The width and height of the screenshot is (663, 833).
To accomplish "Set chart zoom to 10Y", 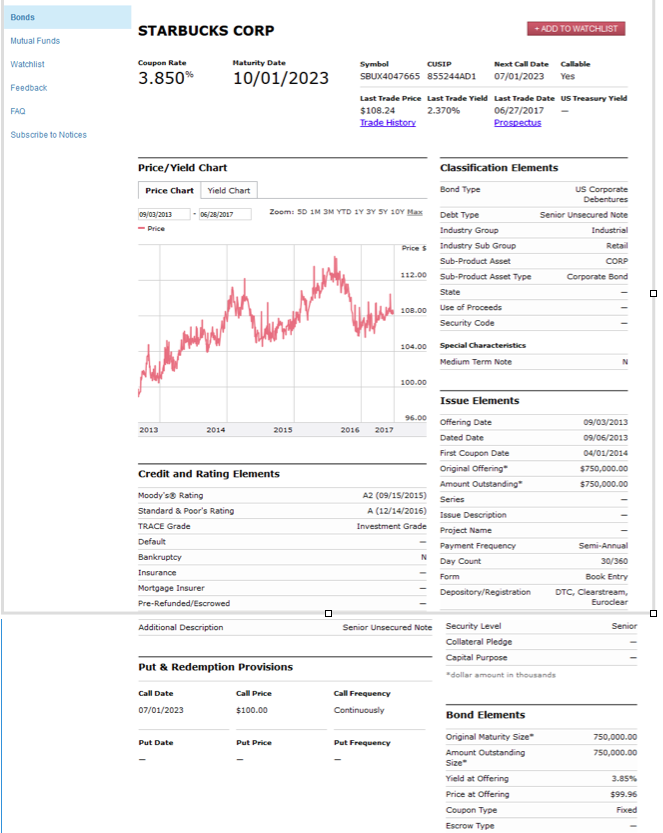I will (x=397, y=212).
